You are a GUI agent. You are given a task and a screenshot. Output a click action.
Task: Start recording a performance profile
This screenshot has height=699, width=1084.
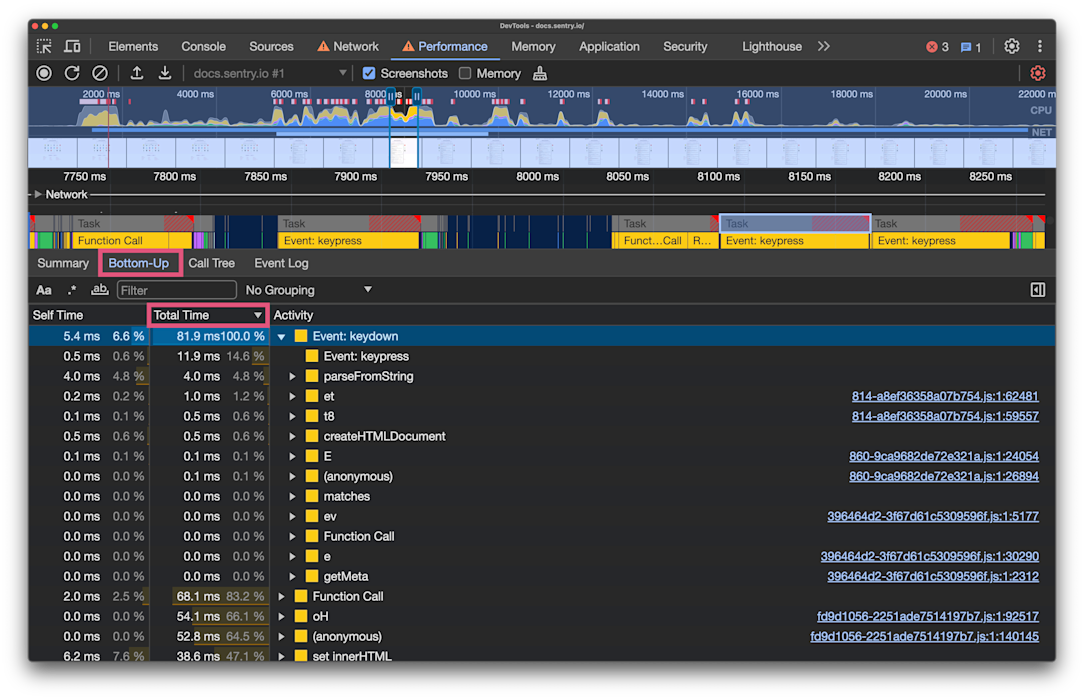(44, 73)
